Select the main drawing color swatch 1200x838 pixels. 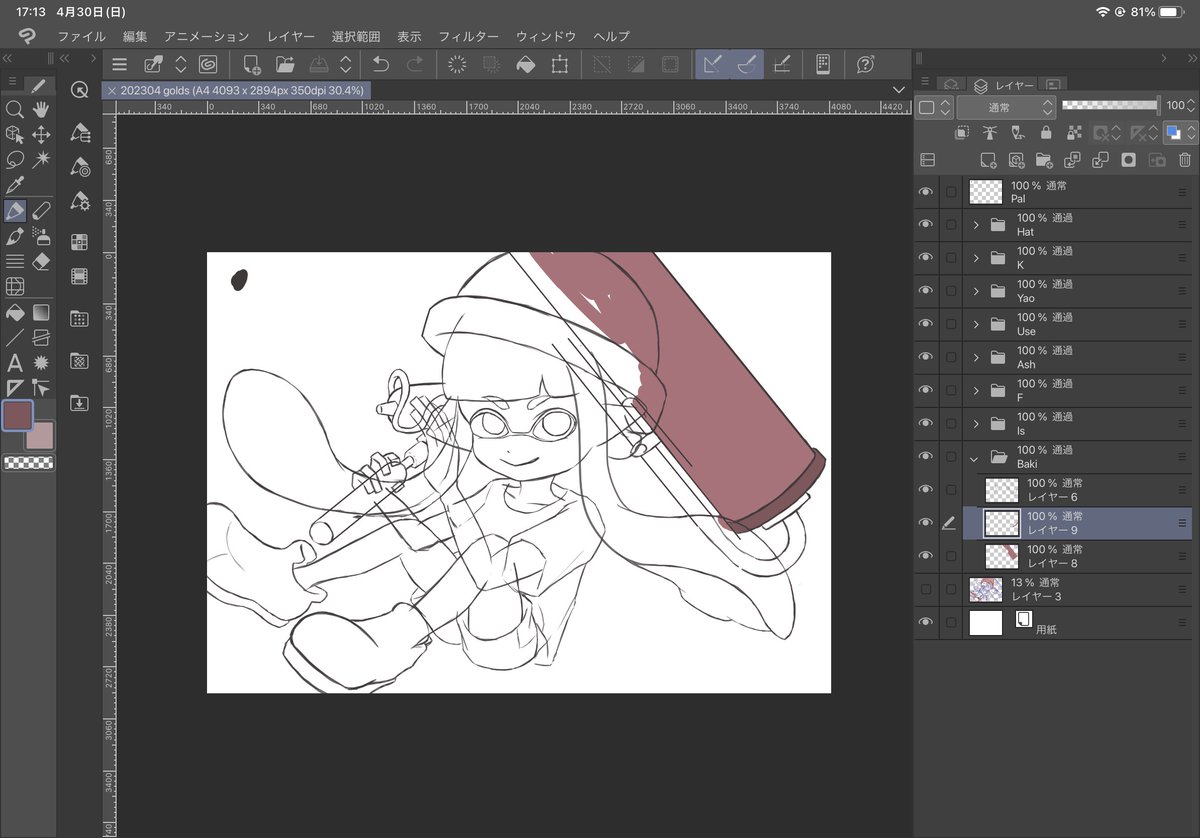(x=18, y=415)
